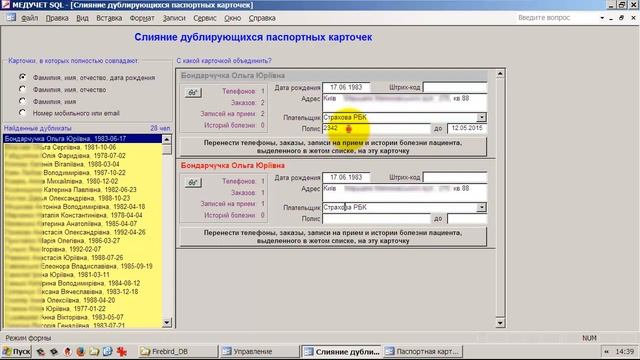Launch the red asterisk quick launch icon
The height and width of the screenshot is (360, 640).
point(122,351)
